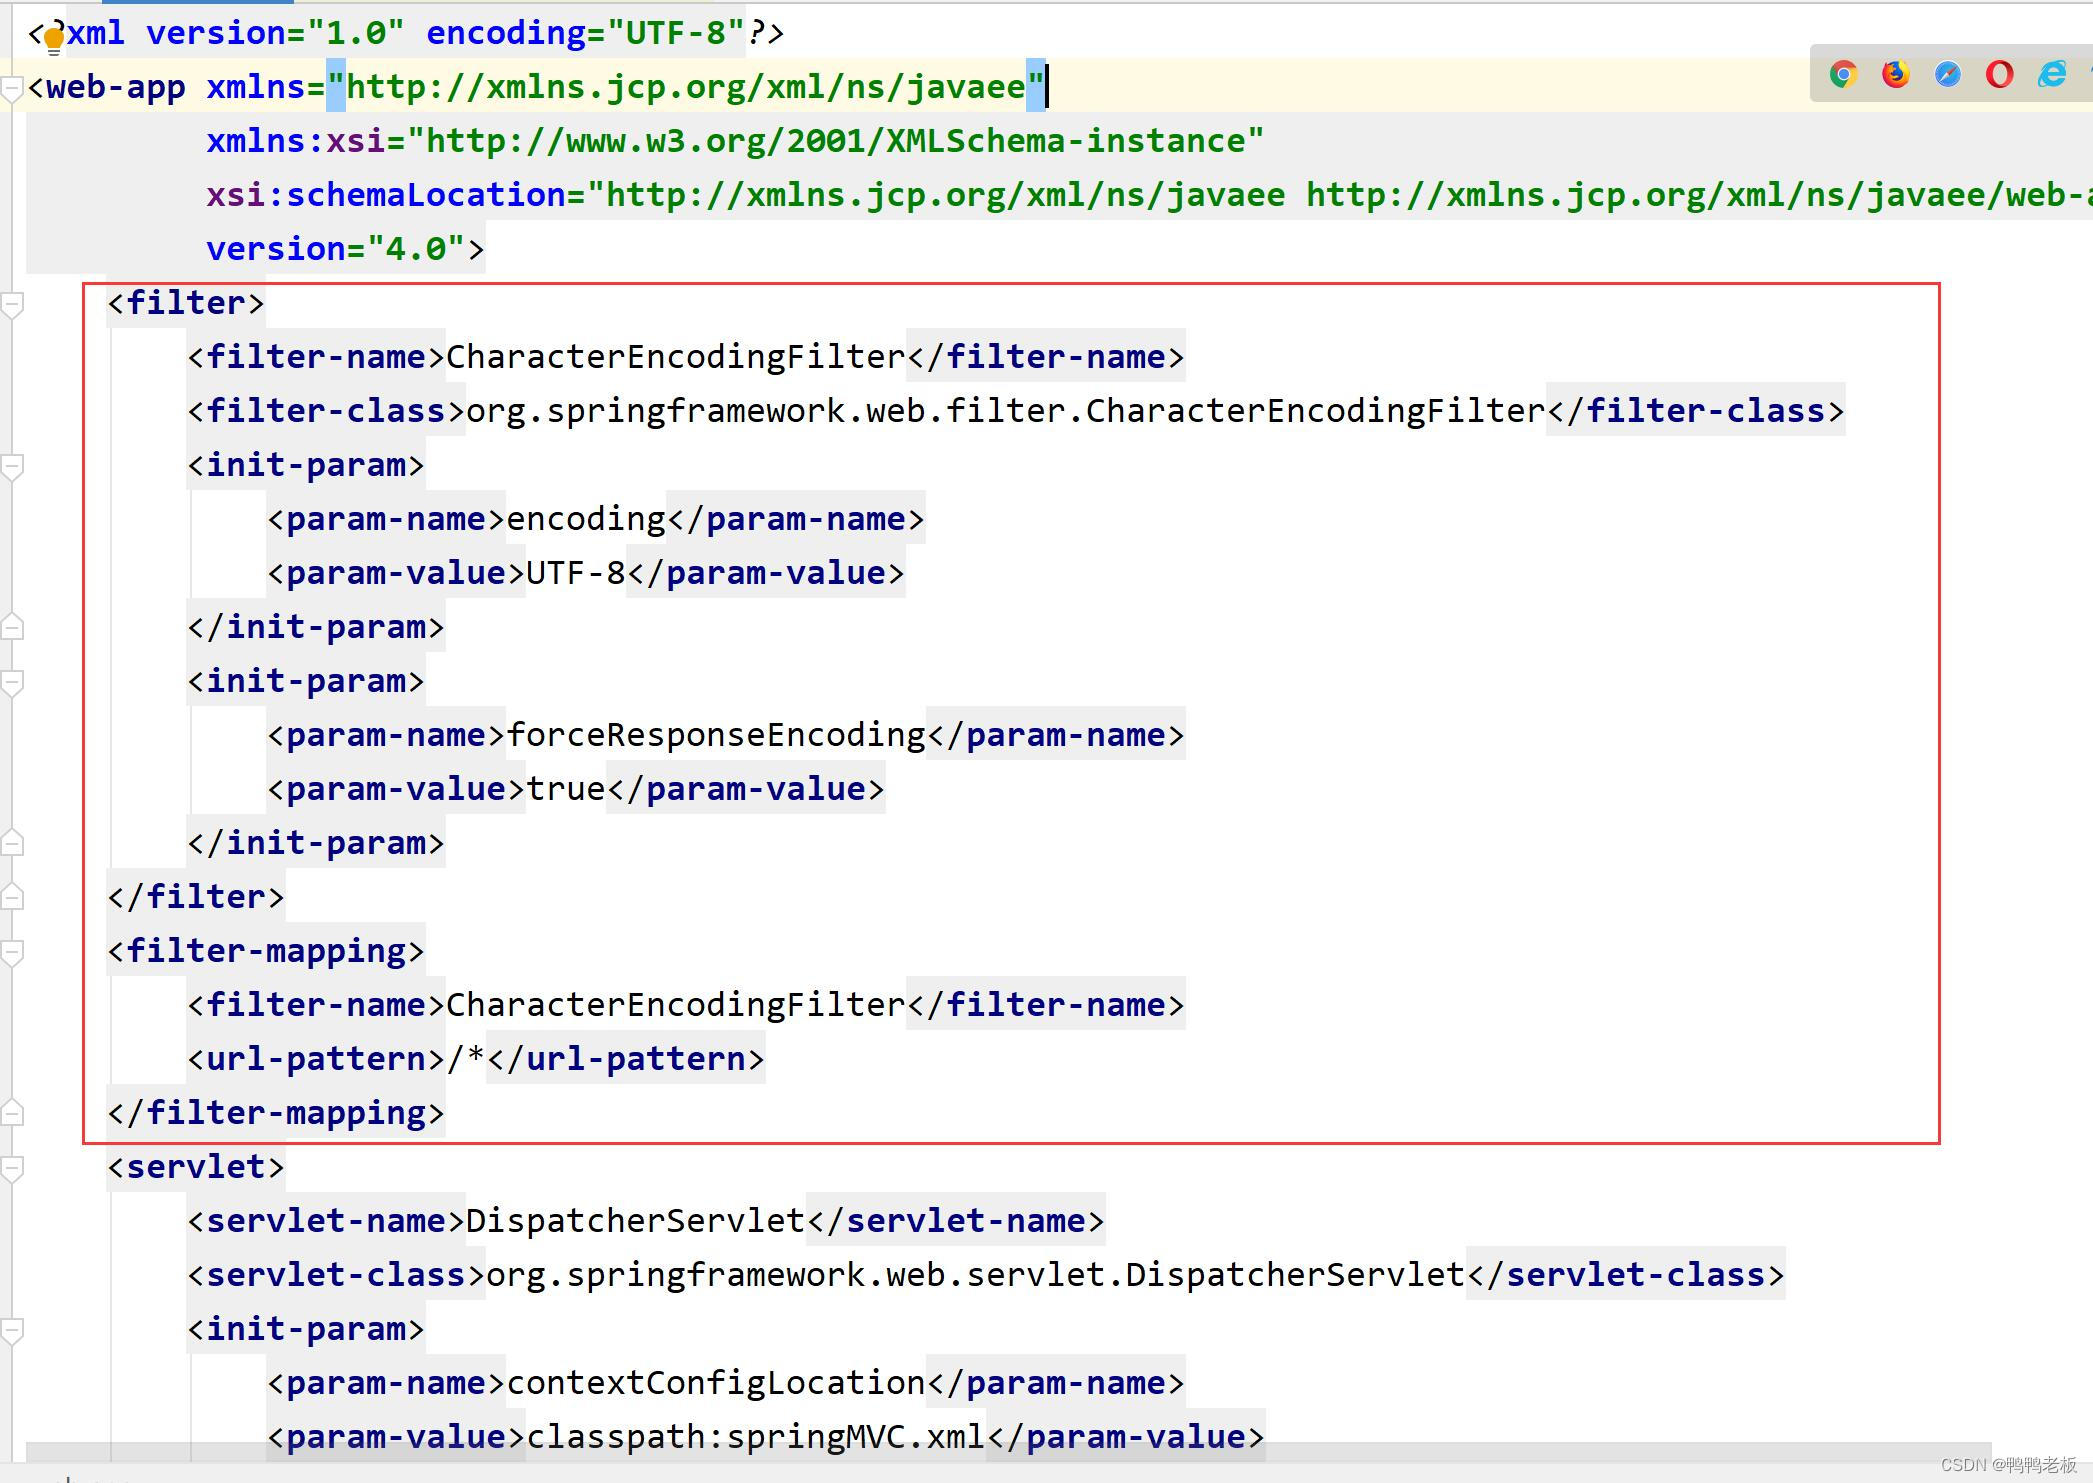Open preview in Internet Explorer
The width and height of the screenshot is (2093, 1483).
click(x=2052, y=74)
